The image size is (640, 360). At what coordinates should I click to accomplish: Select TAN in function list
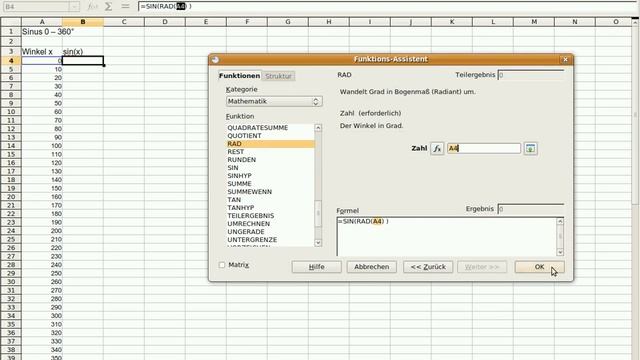coord(270,200)
